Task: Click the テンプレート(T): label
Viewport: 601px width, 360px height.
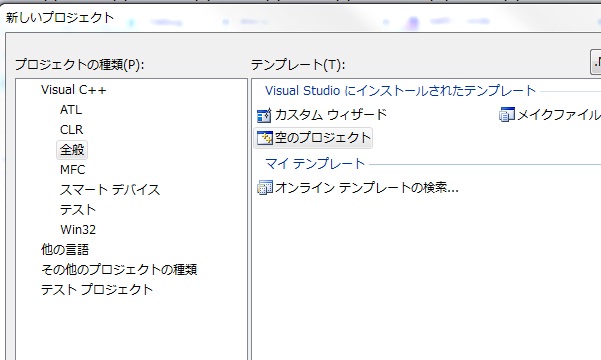Action: (x=298, y=64)
